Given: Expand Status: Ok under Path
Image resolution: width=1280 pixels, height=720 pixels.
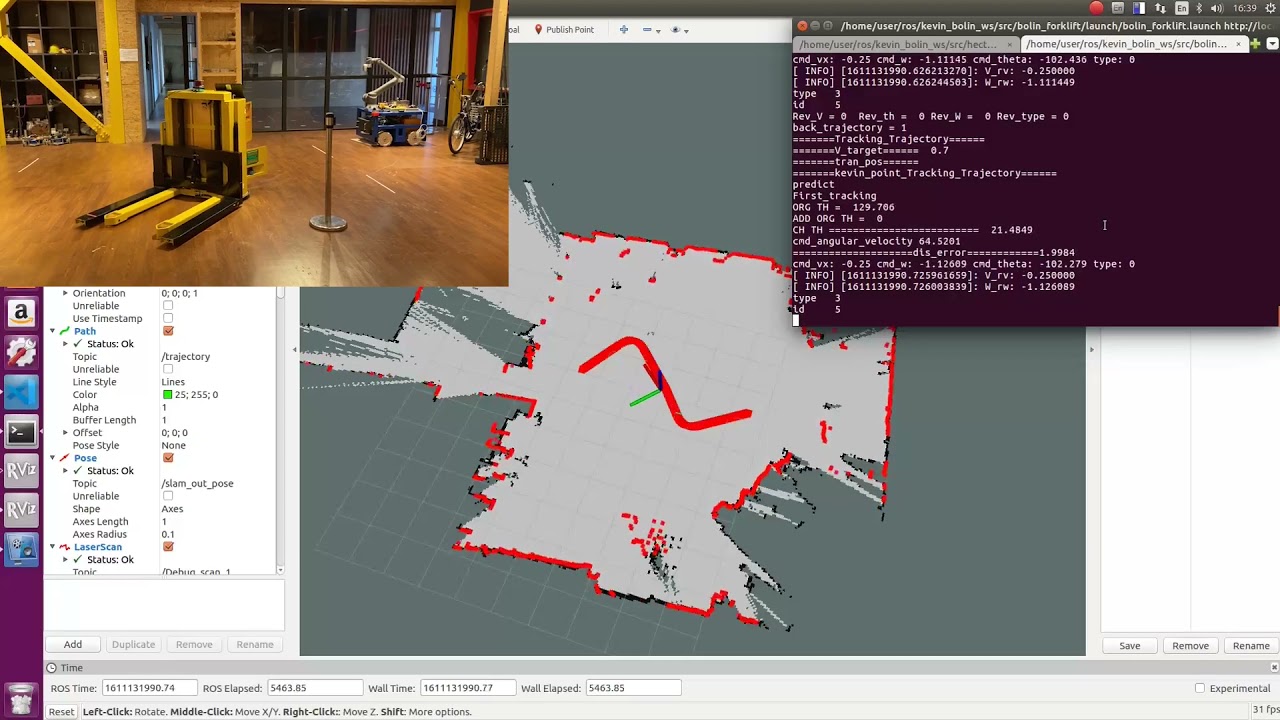Looking at the screenshot, I should point(65,344).
